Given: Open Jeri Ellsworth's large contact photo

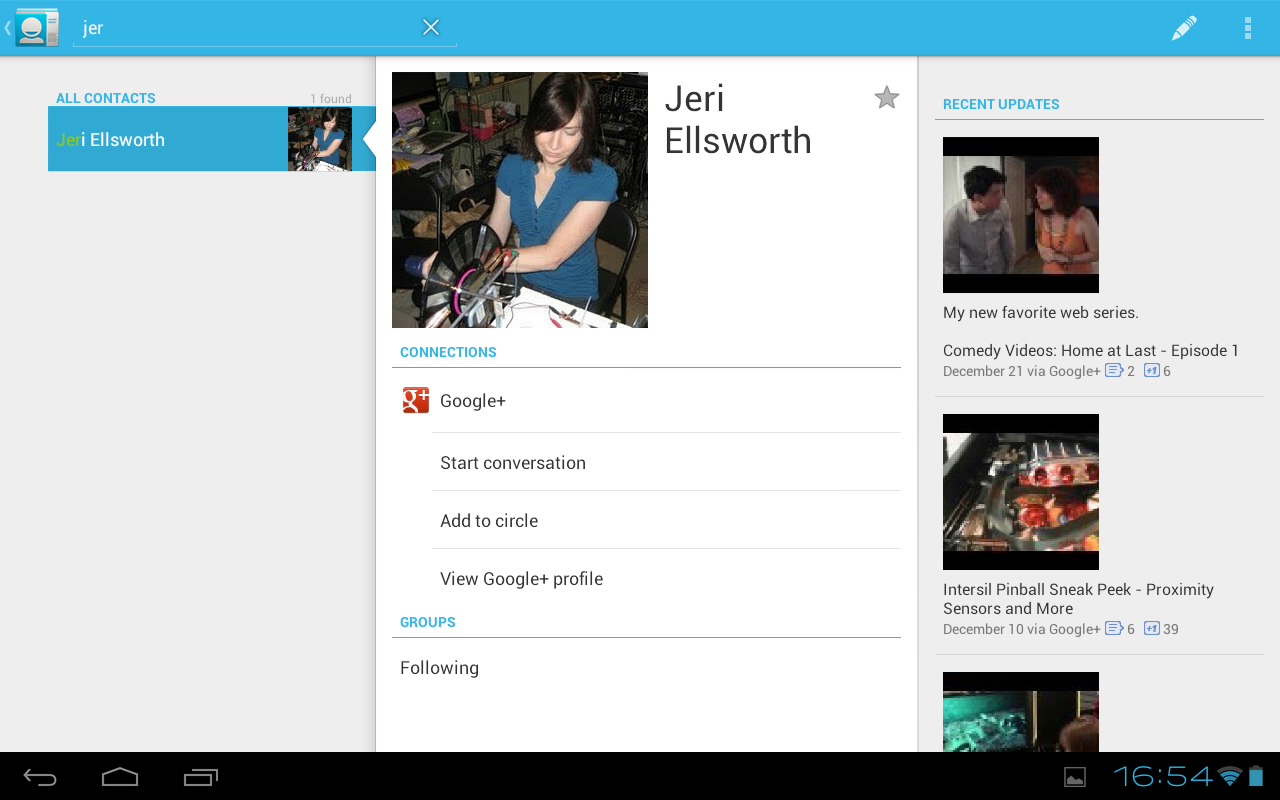Looking at the screenshot, I should [520, 200].
